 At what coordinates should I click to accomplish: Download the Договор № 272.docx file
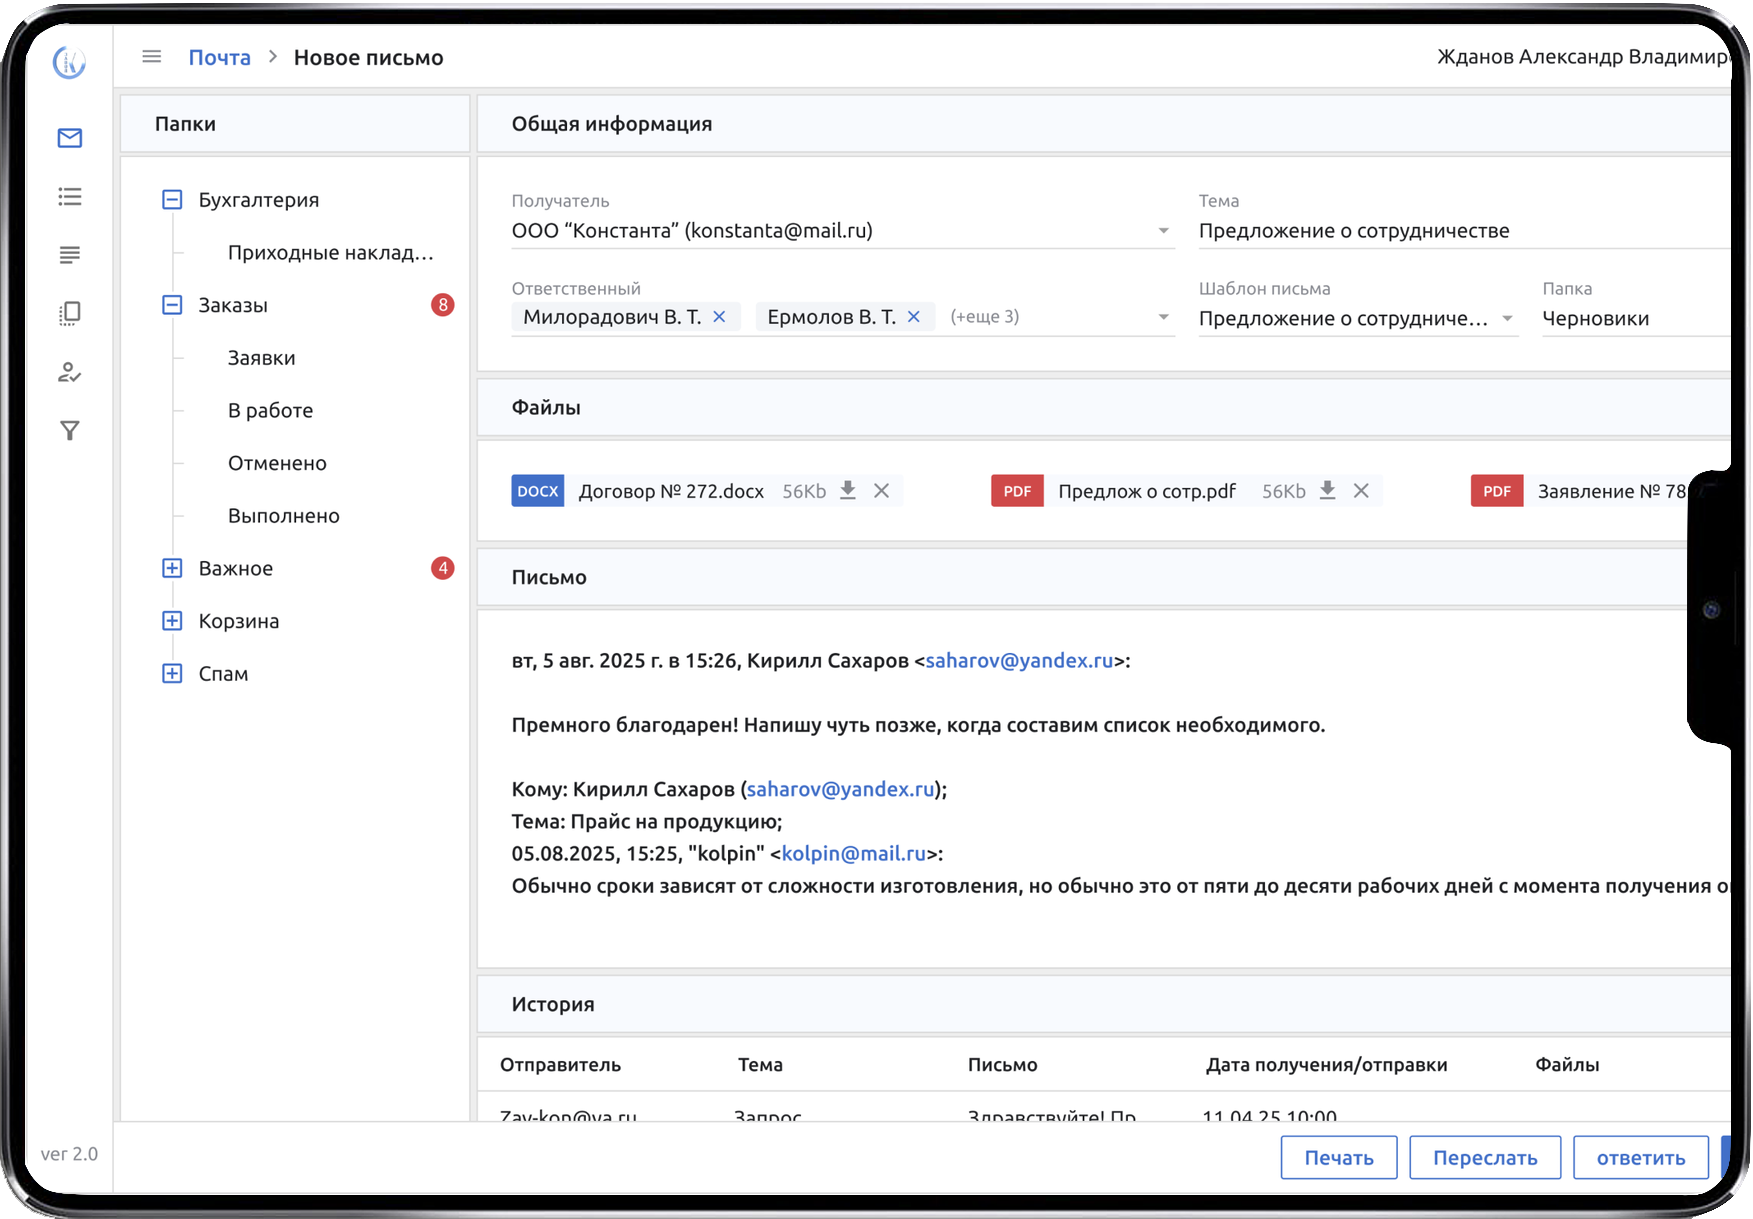coord(848,490)
